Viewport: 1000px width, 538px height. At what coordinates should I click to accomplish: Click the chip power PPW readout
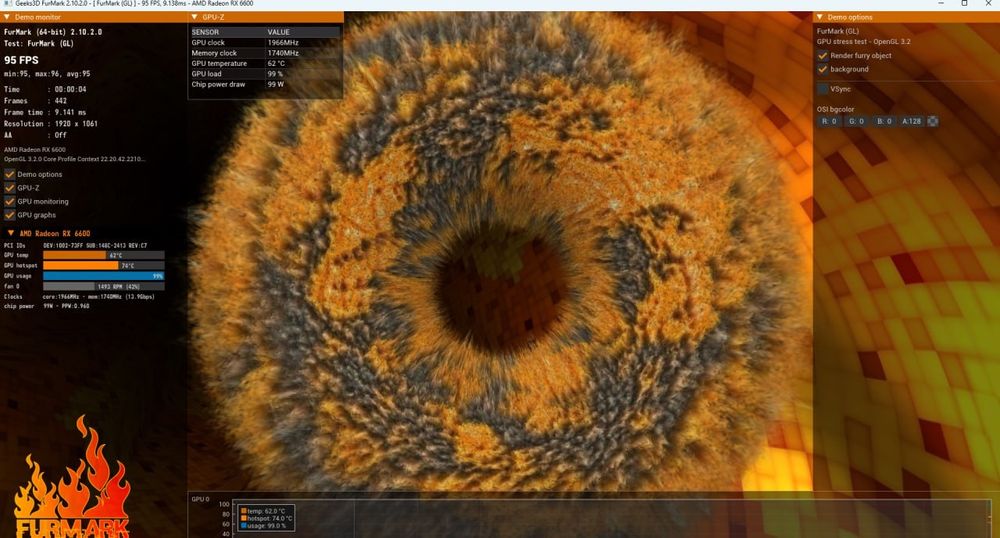(47, 306)
